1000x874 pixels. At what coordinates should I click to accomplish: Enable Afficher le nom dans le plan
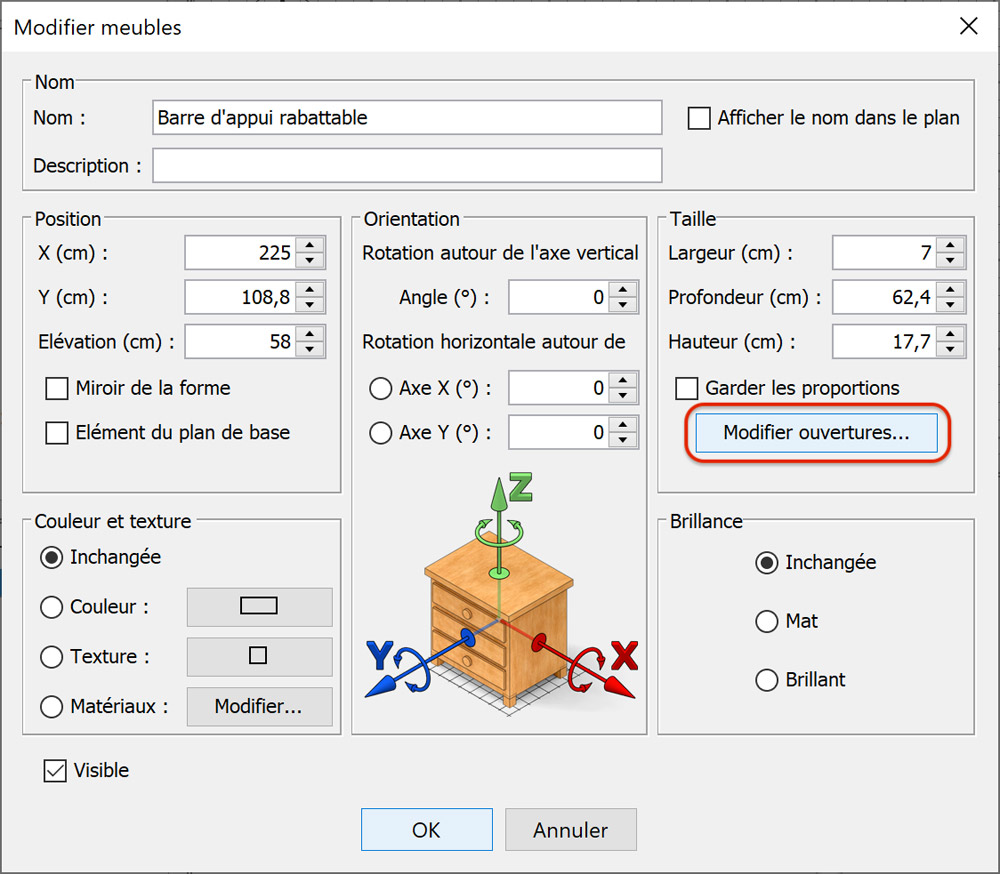point(700,119)
